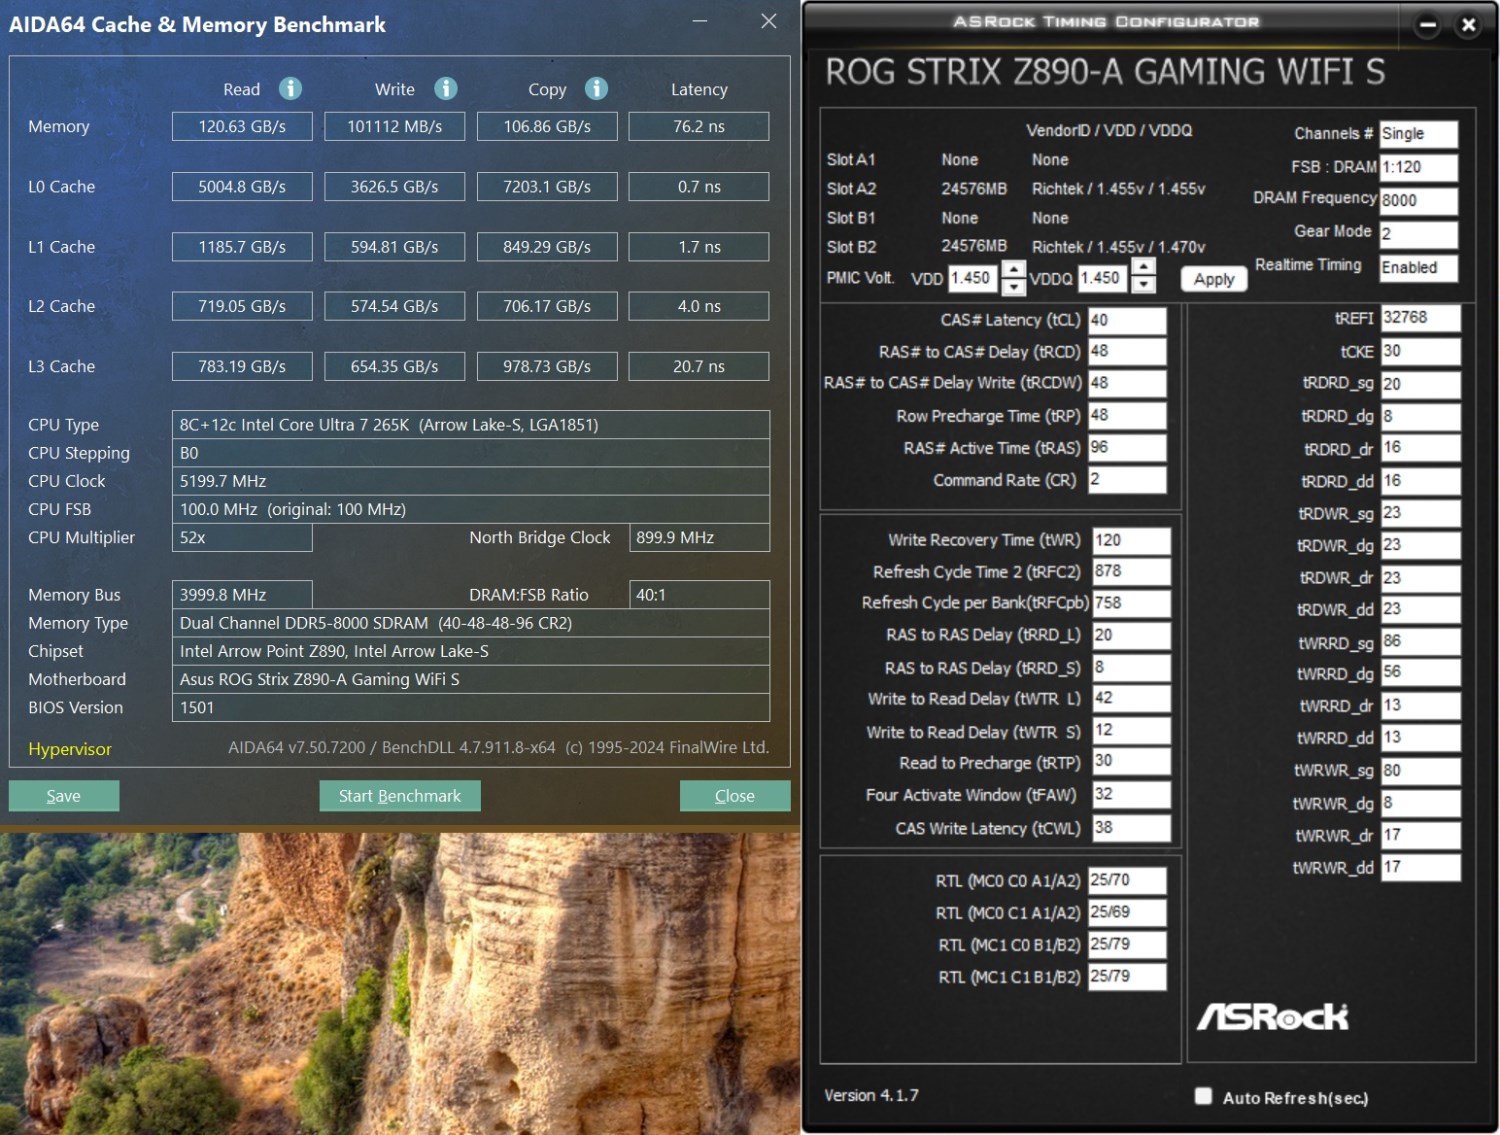The width and height of the screenshot is (1500, 1135).
Task: Click the Close button in AIDA64
Action: coord(735,796)
